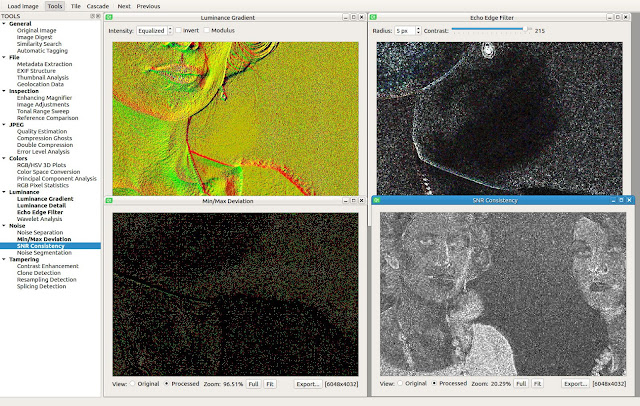Click Export in Min/Max Deviation window
This screenshot has height=406, width=640.
pyautogui.click(x=308, y=384)
